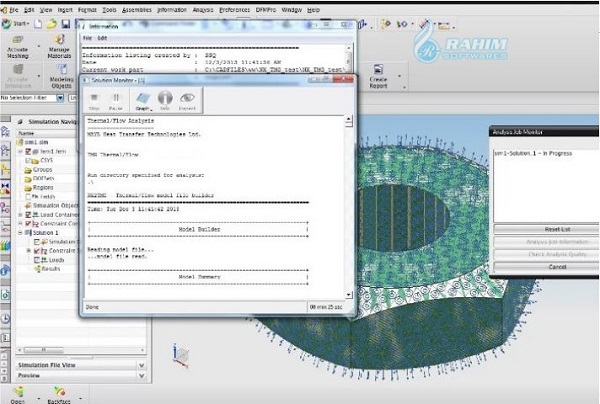The width and height of the screenshot is (600, 404).
Task: Click the Pause icon in Solution Monitor
Action: pyautogui.click(x=116, y=98)
